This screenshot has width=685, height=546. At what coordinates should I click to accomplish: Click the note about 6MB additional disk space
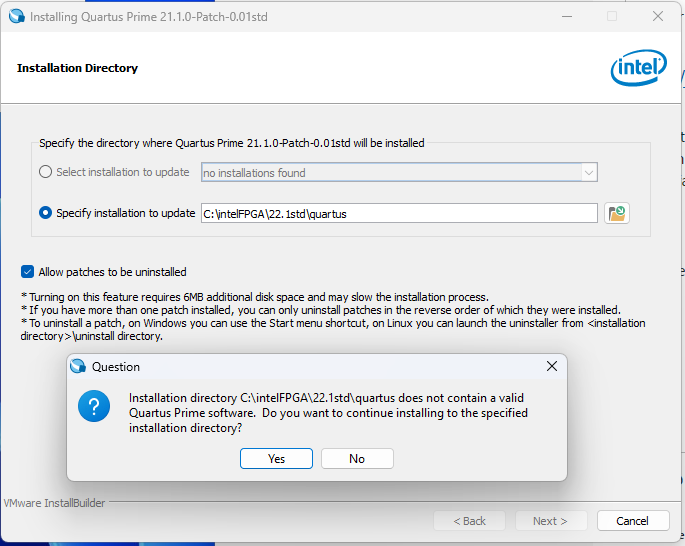tap(255, 297)
